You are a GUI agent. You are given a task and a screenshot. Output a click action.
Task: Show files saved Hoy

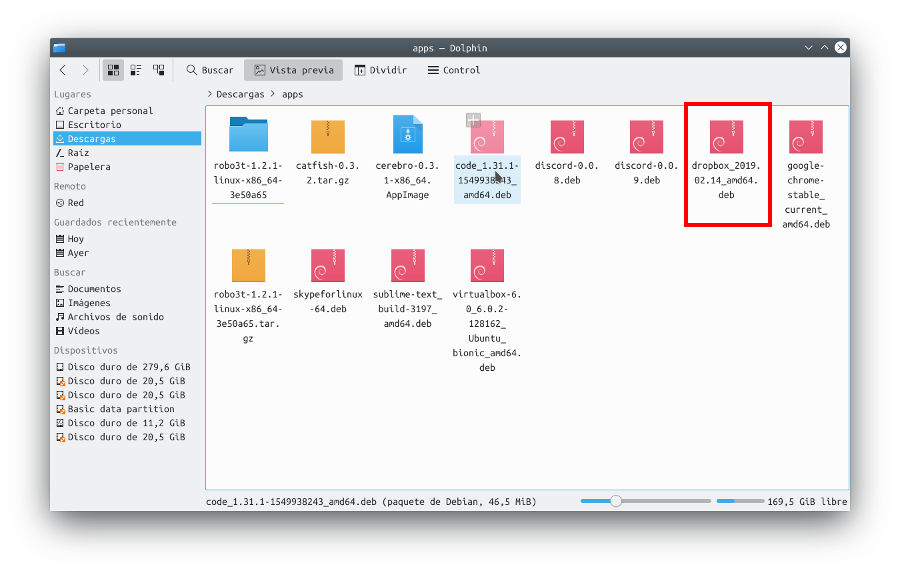click(127, 239)
